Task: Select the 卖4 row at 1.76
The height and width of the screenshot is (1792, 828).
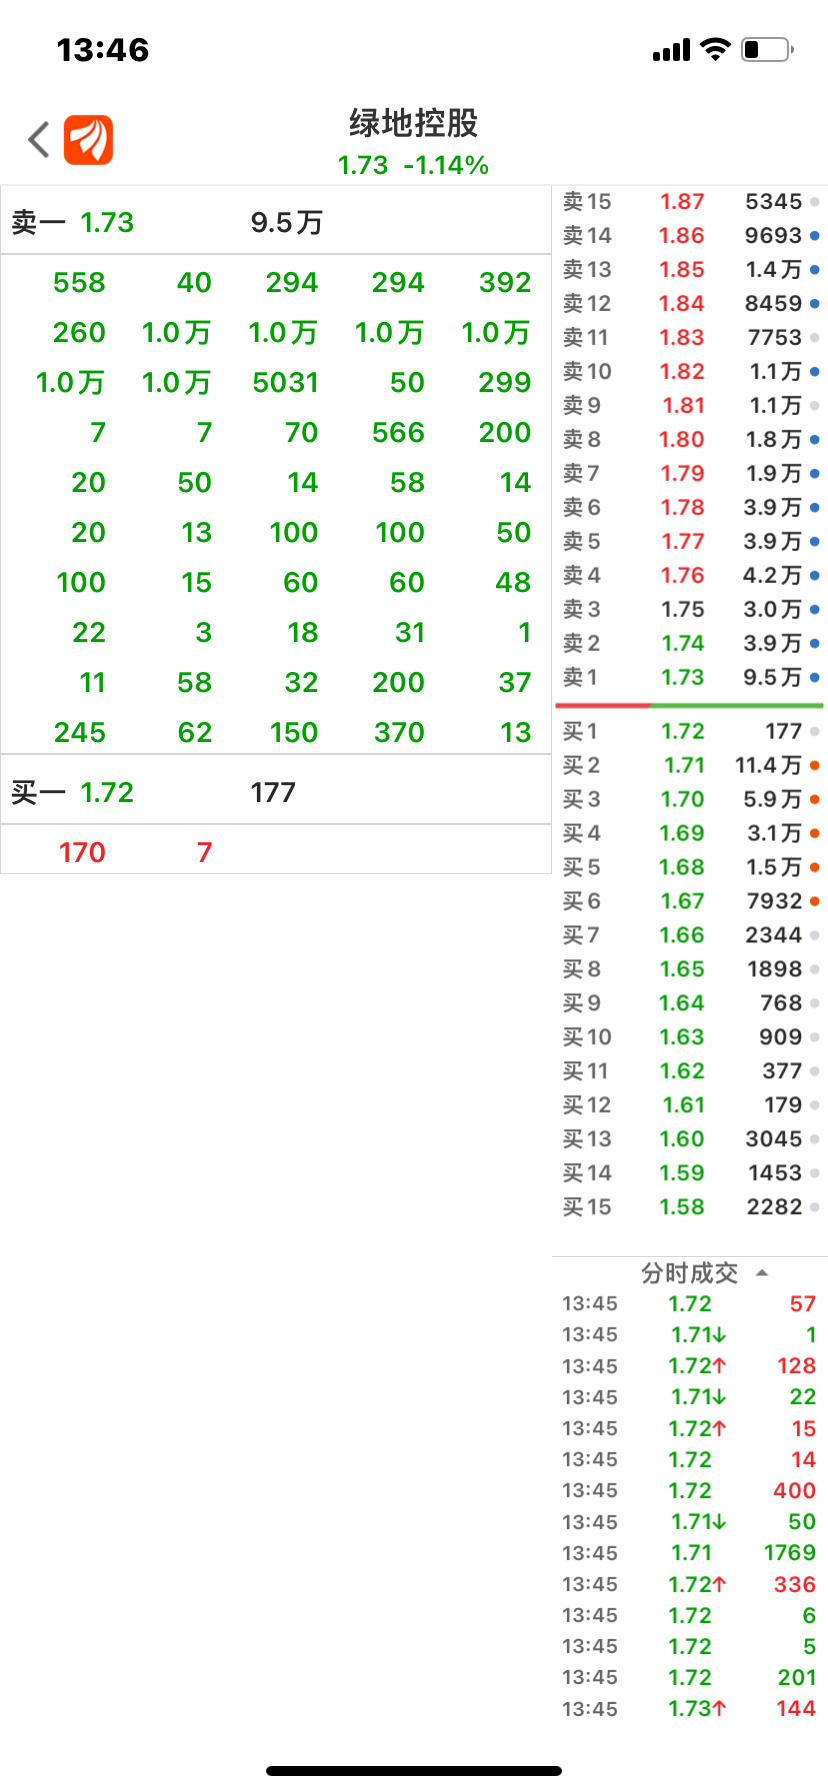Action: [x=690, y=576]
